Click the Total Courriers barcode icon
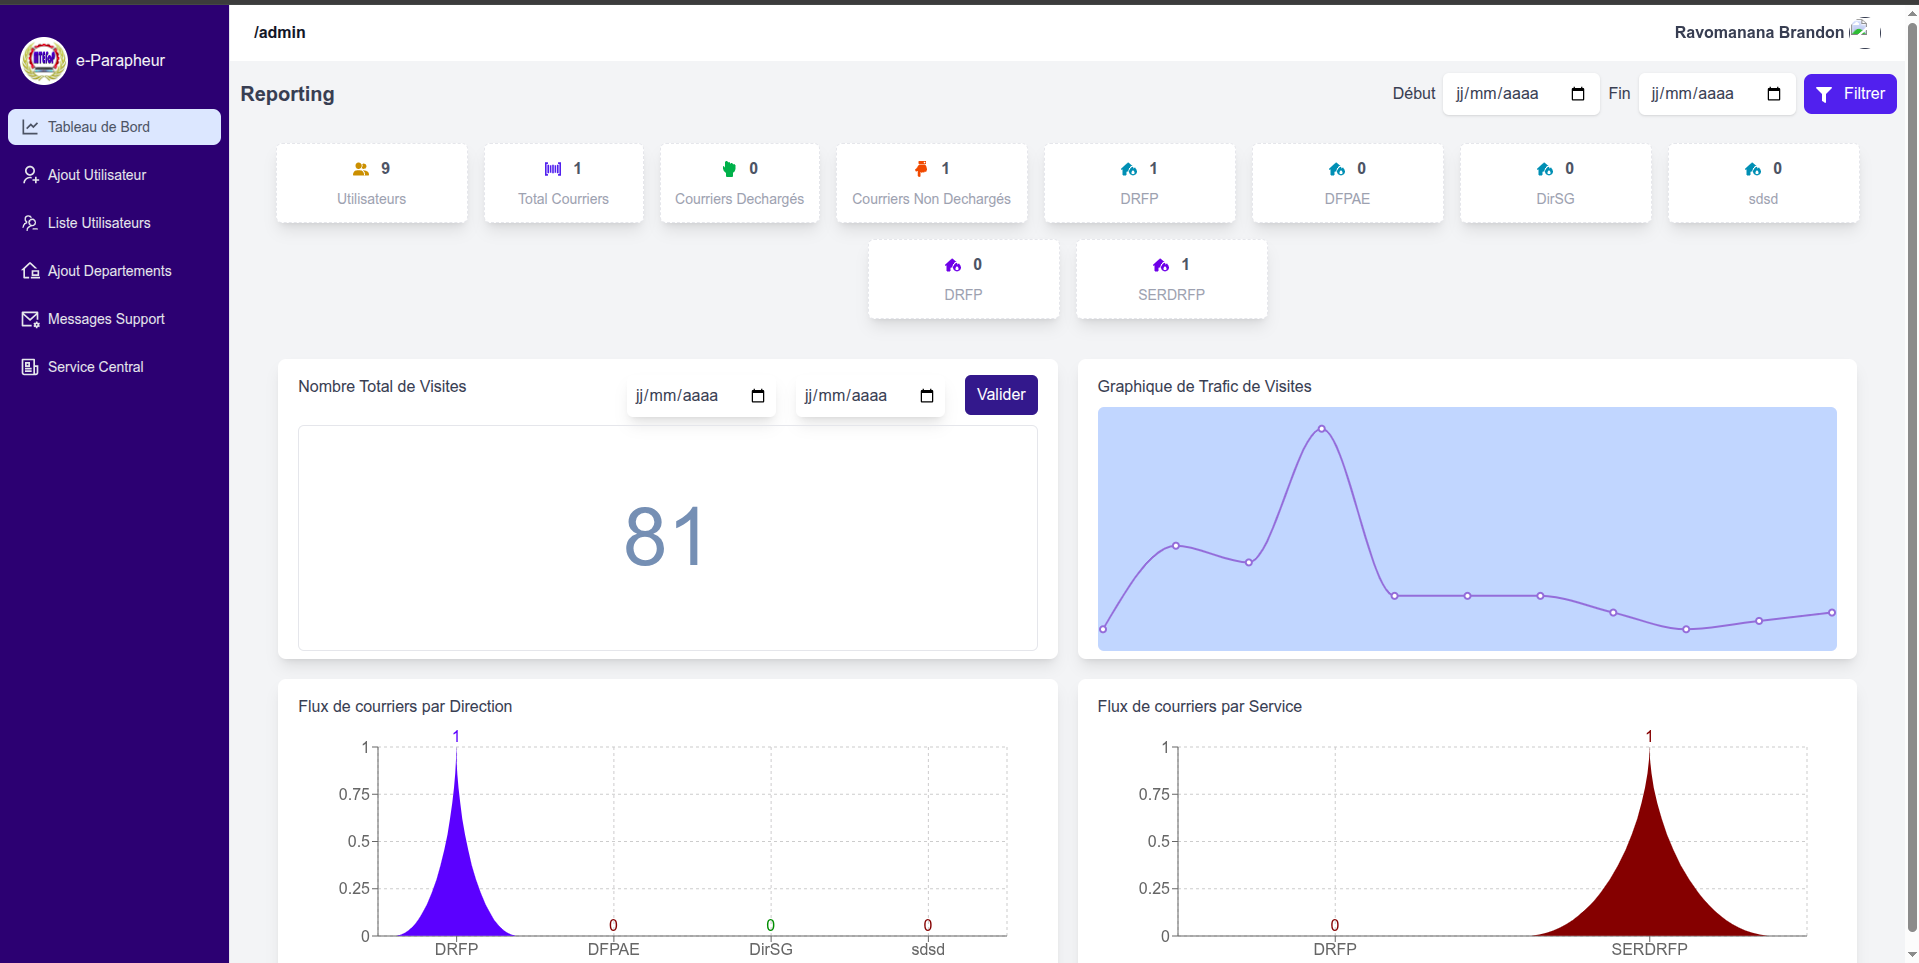Image resolution: width=1919 pixels, height=963 pixels. (553, 169)
